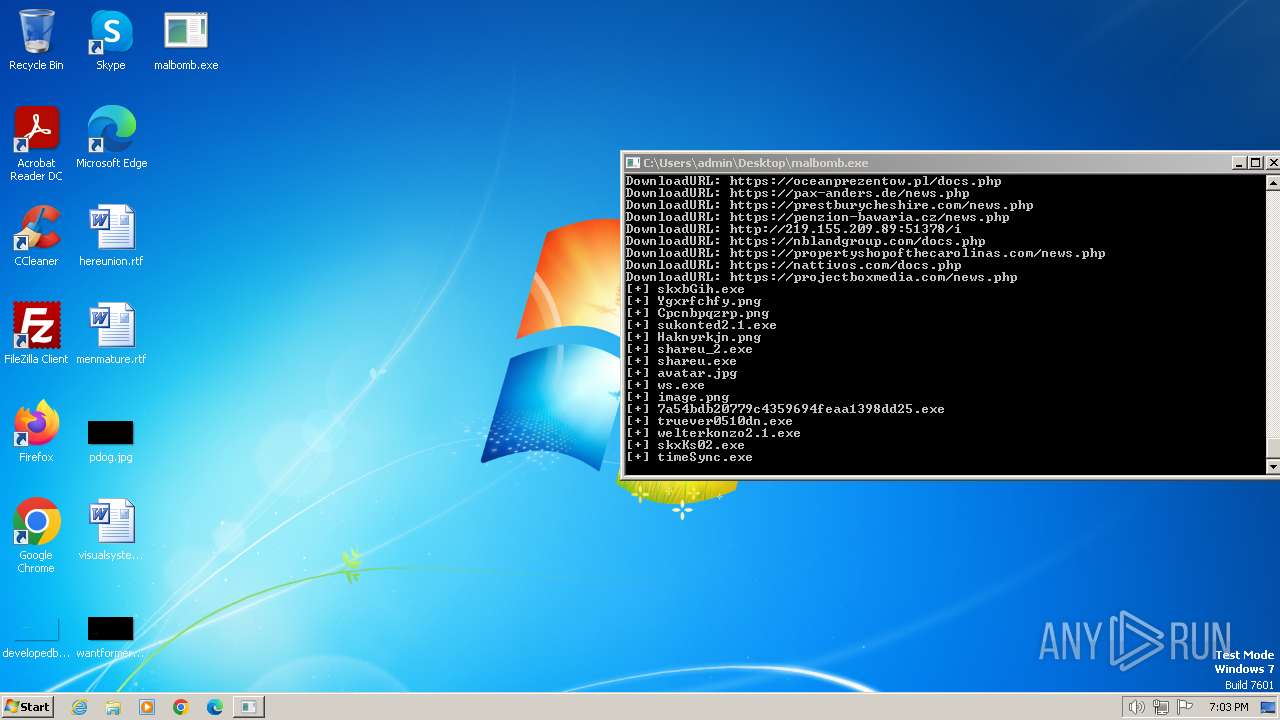The width and height of the screenshot is (1280, 720).
Task: Click the Start button
Action: pyautogui.click(x=27, y=707)
